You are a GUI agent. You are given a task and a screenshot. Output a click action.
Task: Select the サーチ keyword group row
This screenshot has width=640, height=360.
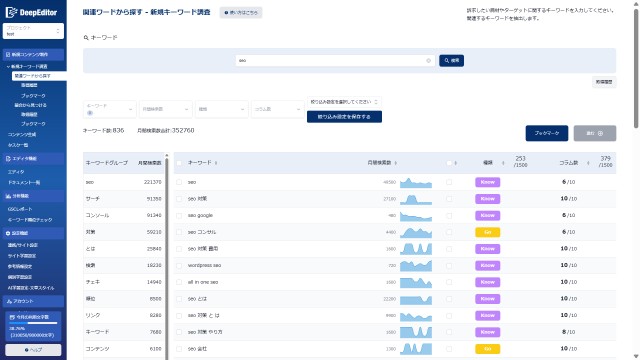[x=123, y=199]
